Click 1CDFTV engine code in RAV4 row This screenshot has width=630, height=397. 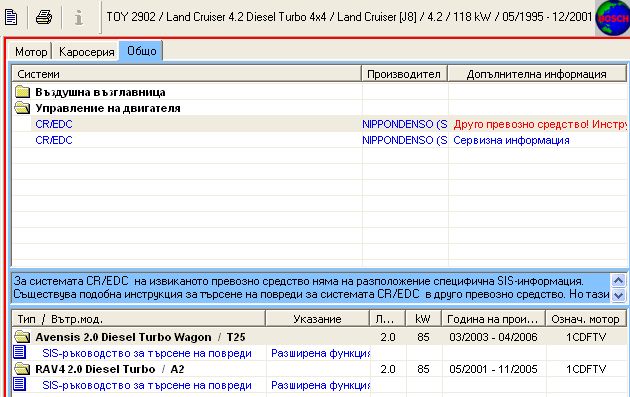(586, 369)
